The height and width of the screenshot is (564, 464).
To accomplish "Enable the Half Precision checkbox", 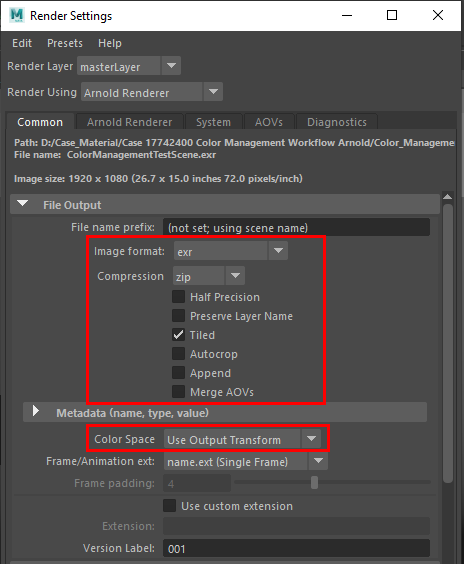I will [178, 297].
